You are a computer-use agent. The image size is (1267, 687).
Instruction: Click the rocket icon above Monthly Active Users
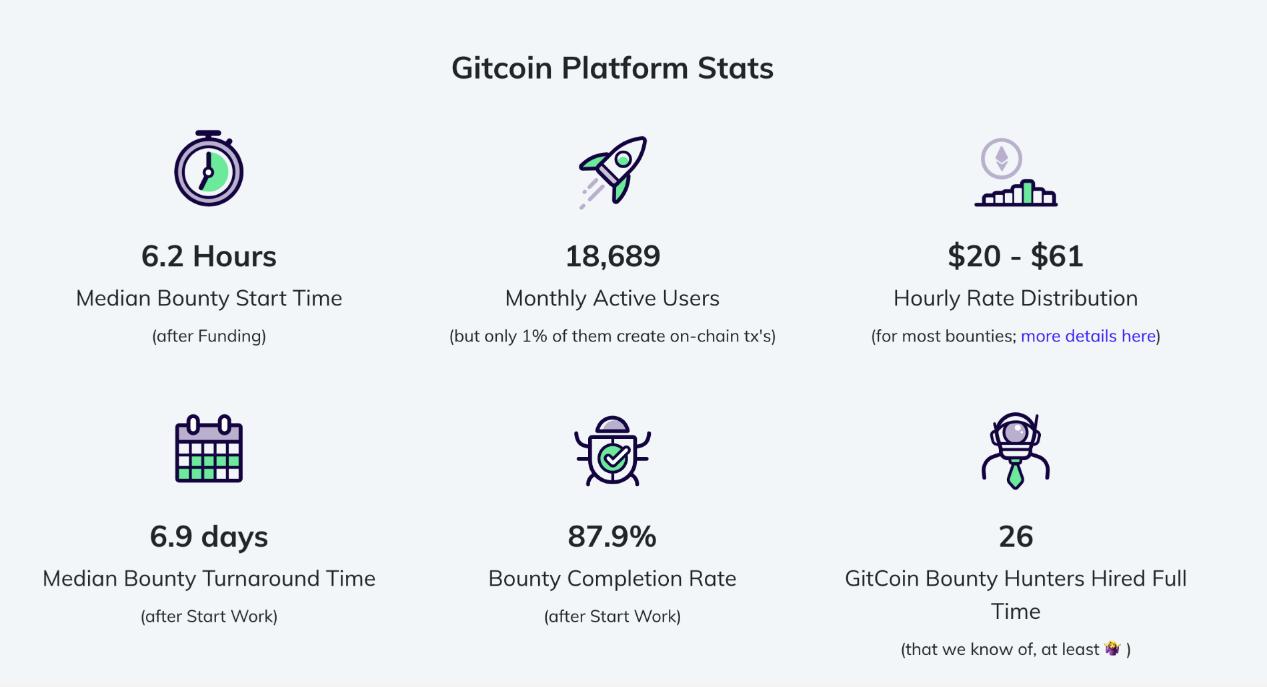click(613, 172)
